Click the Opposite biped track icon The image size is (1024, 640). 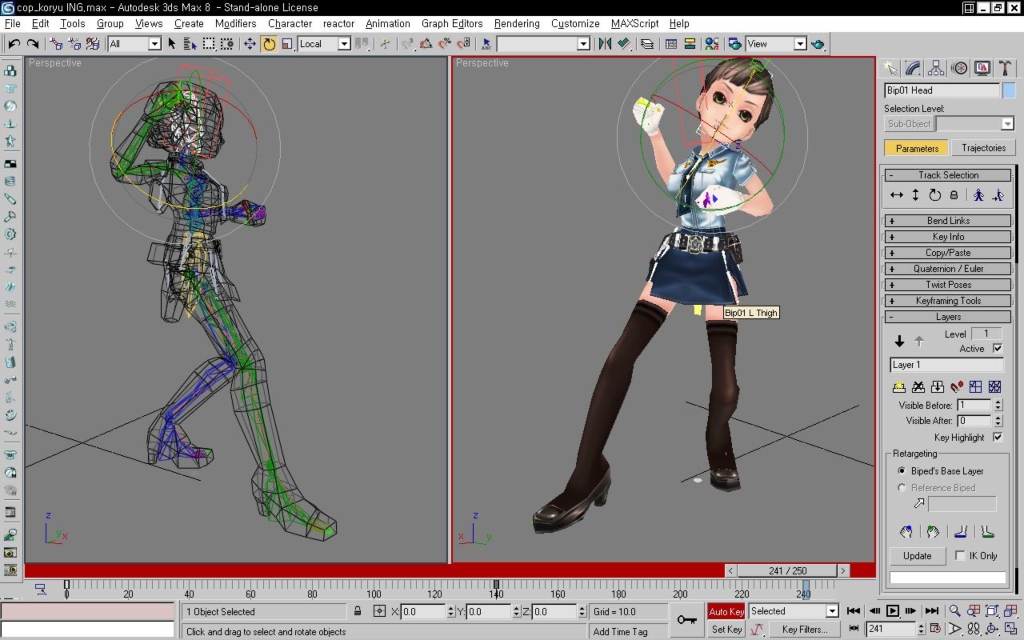pyautogui.click(x=998, y=195)
